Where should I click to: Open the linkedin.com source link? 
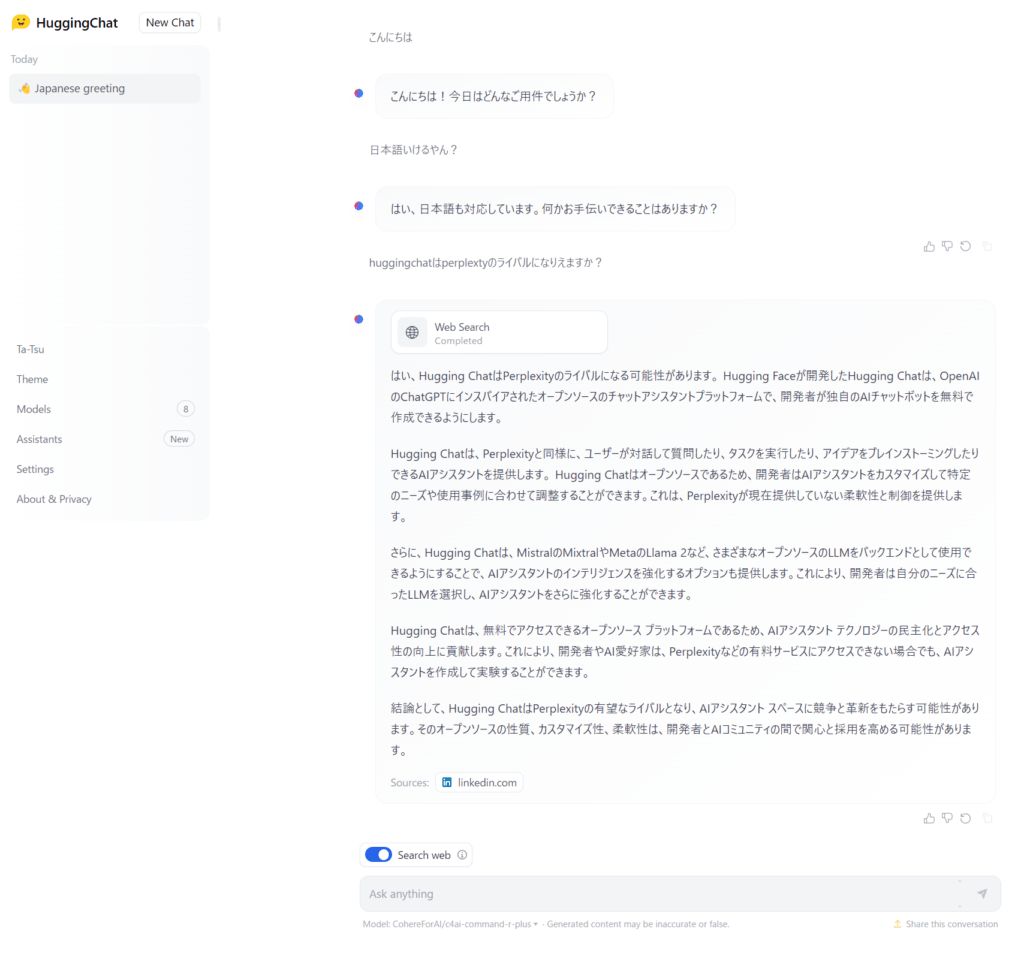[x=479, y=783]
